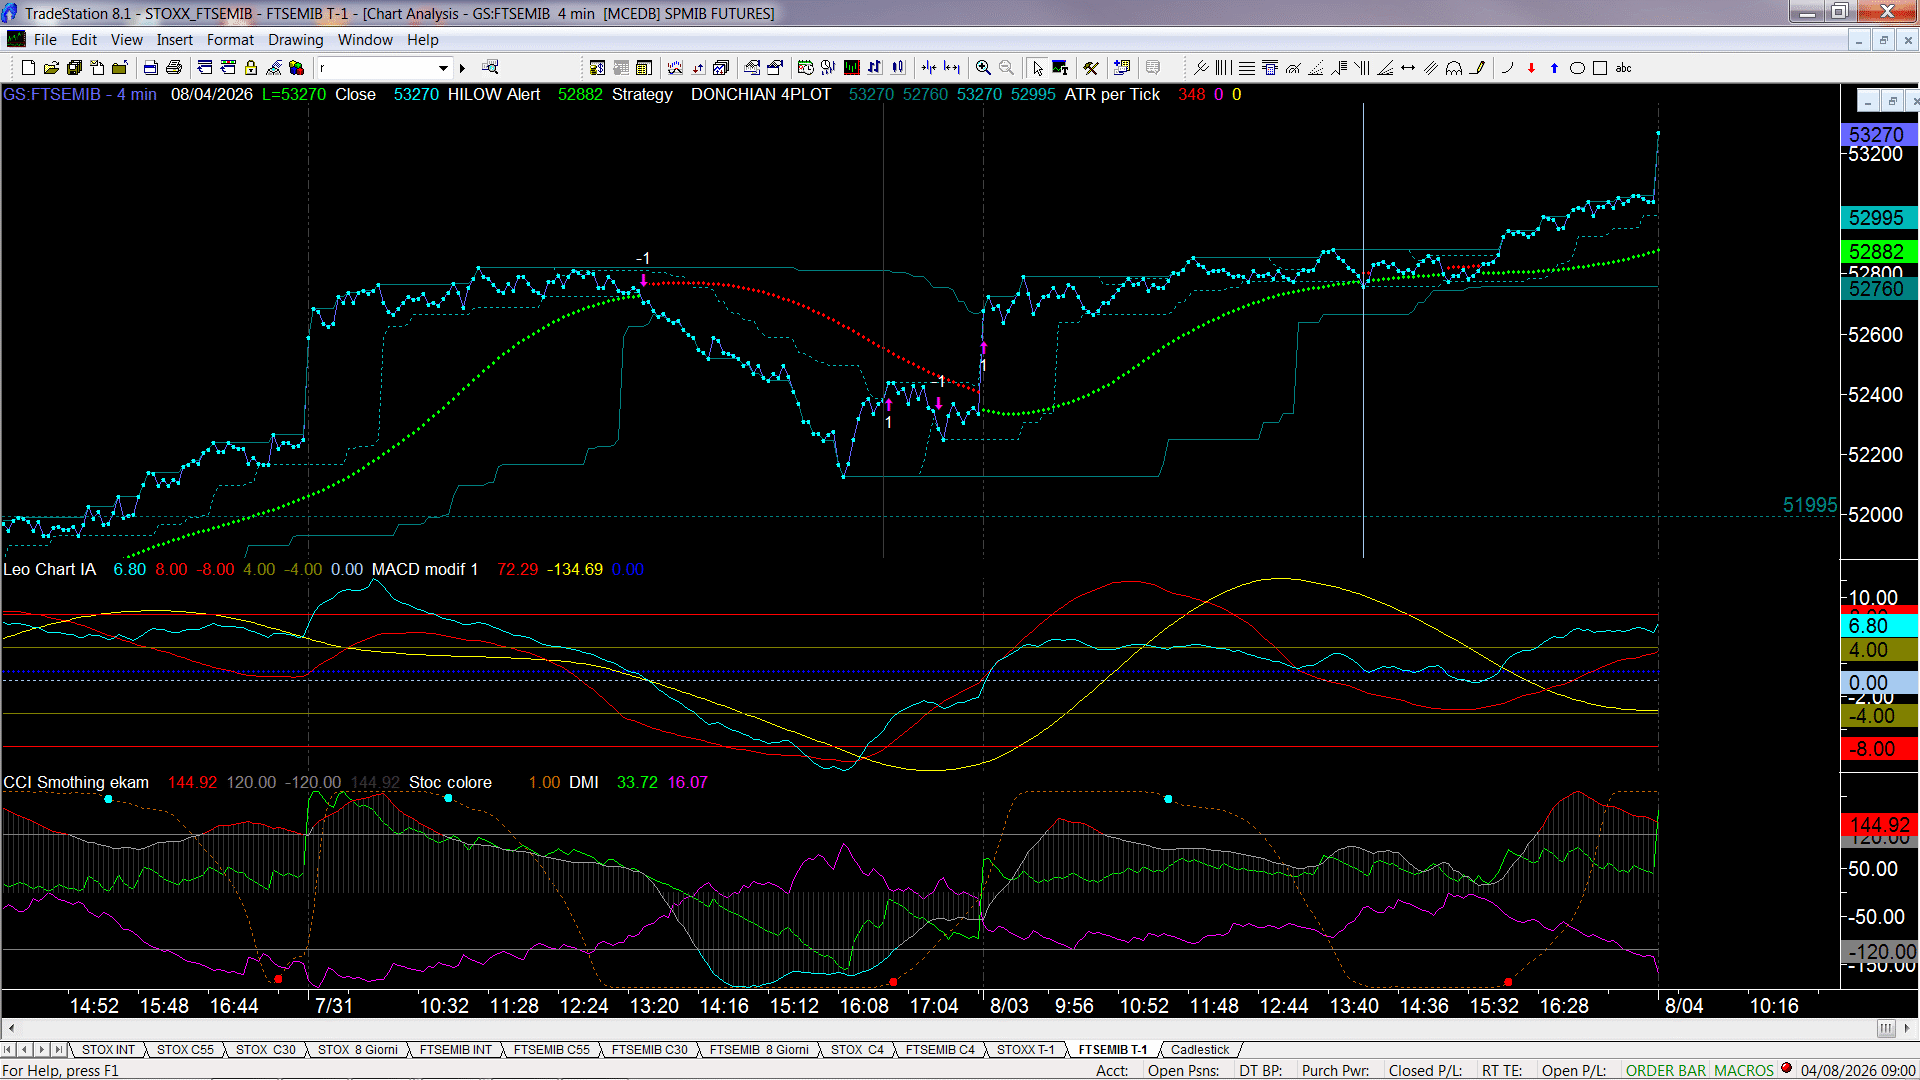Switch to the FTSEMIB C55 tab
Viewport: 1920px width, 1080px height.
[x=552, y=1050]
